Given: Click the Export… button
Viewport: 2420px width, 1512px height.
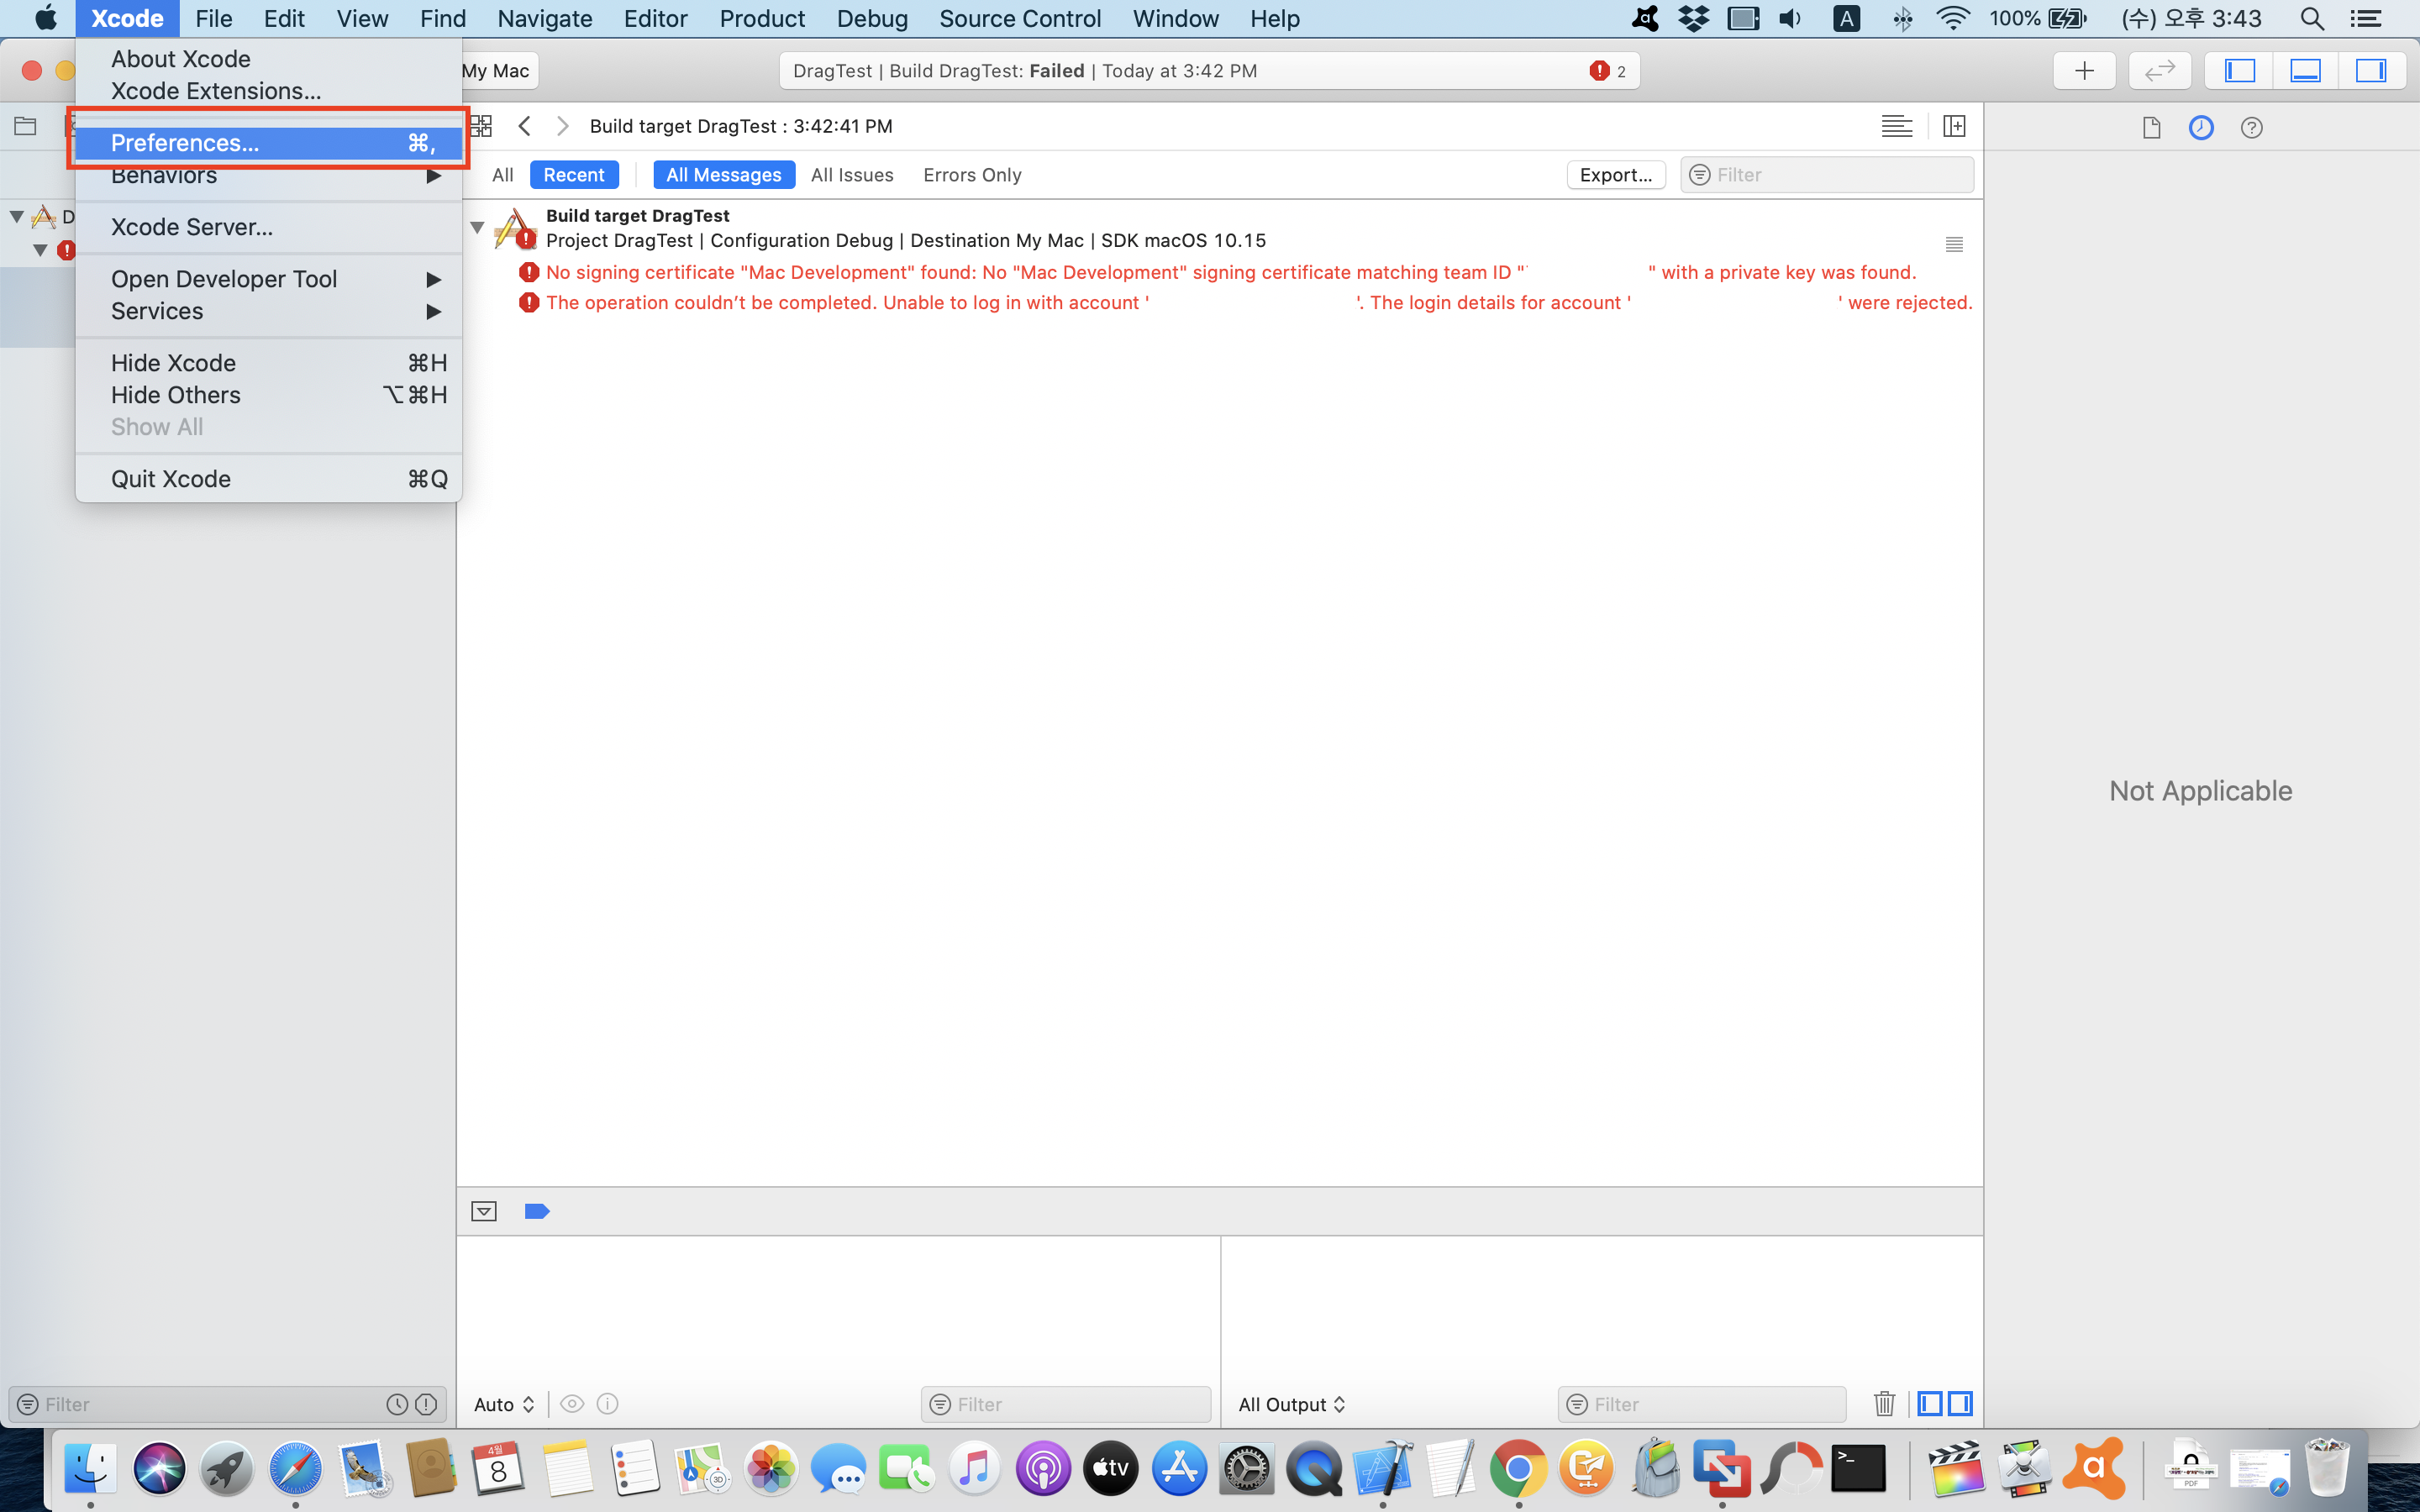Looking at the screenshot, I should pos(1615,175).
